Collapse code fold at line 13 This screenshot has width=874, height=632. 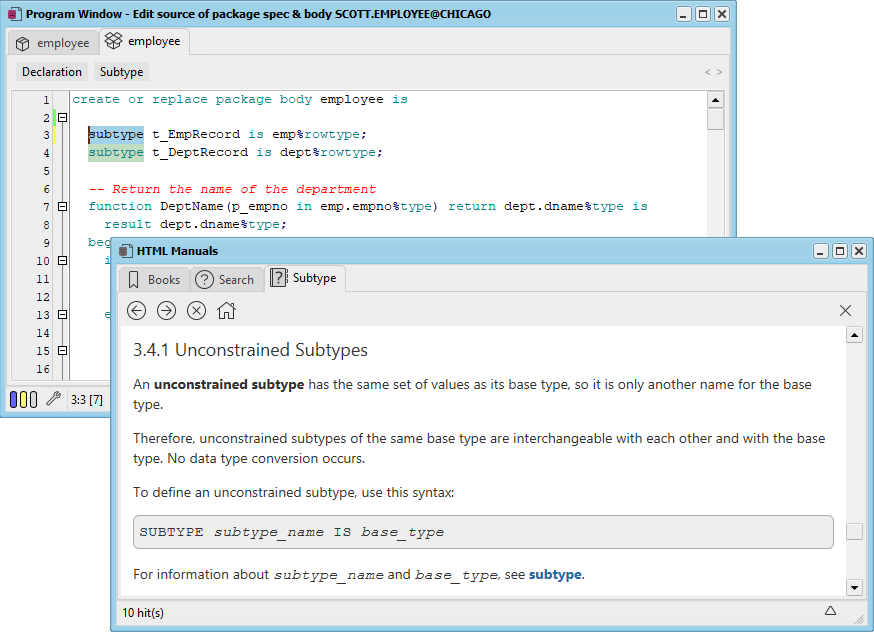(x=62, y=314)
